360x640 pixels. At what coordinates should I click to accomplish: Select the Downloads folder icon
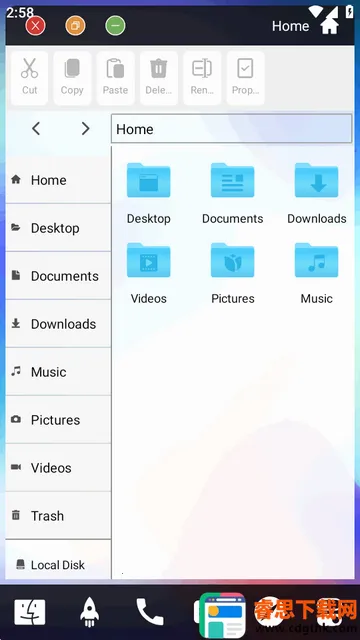click(317, 180)
